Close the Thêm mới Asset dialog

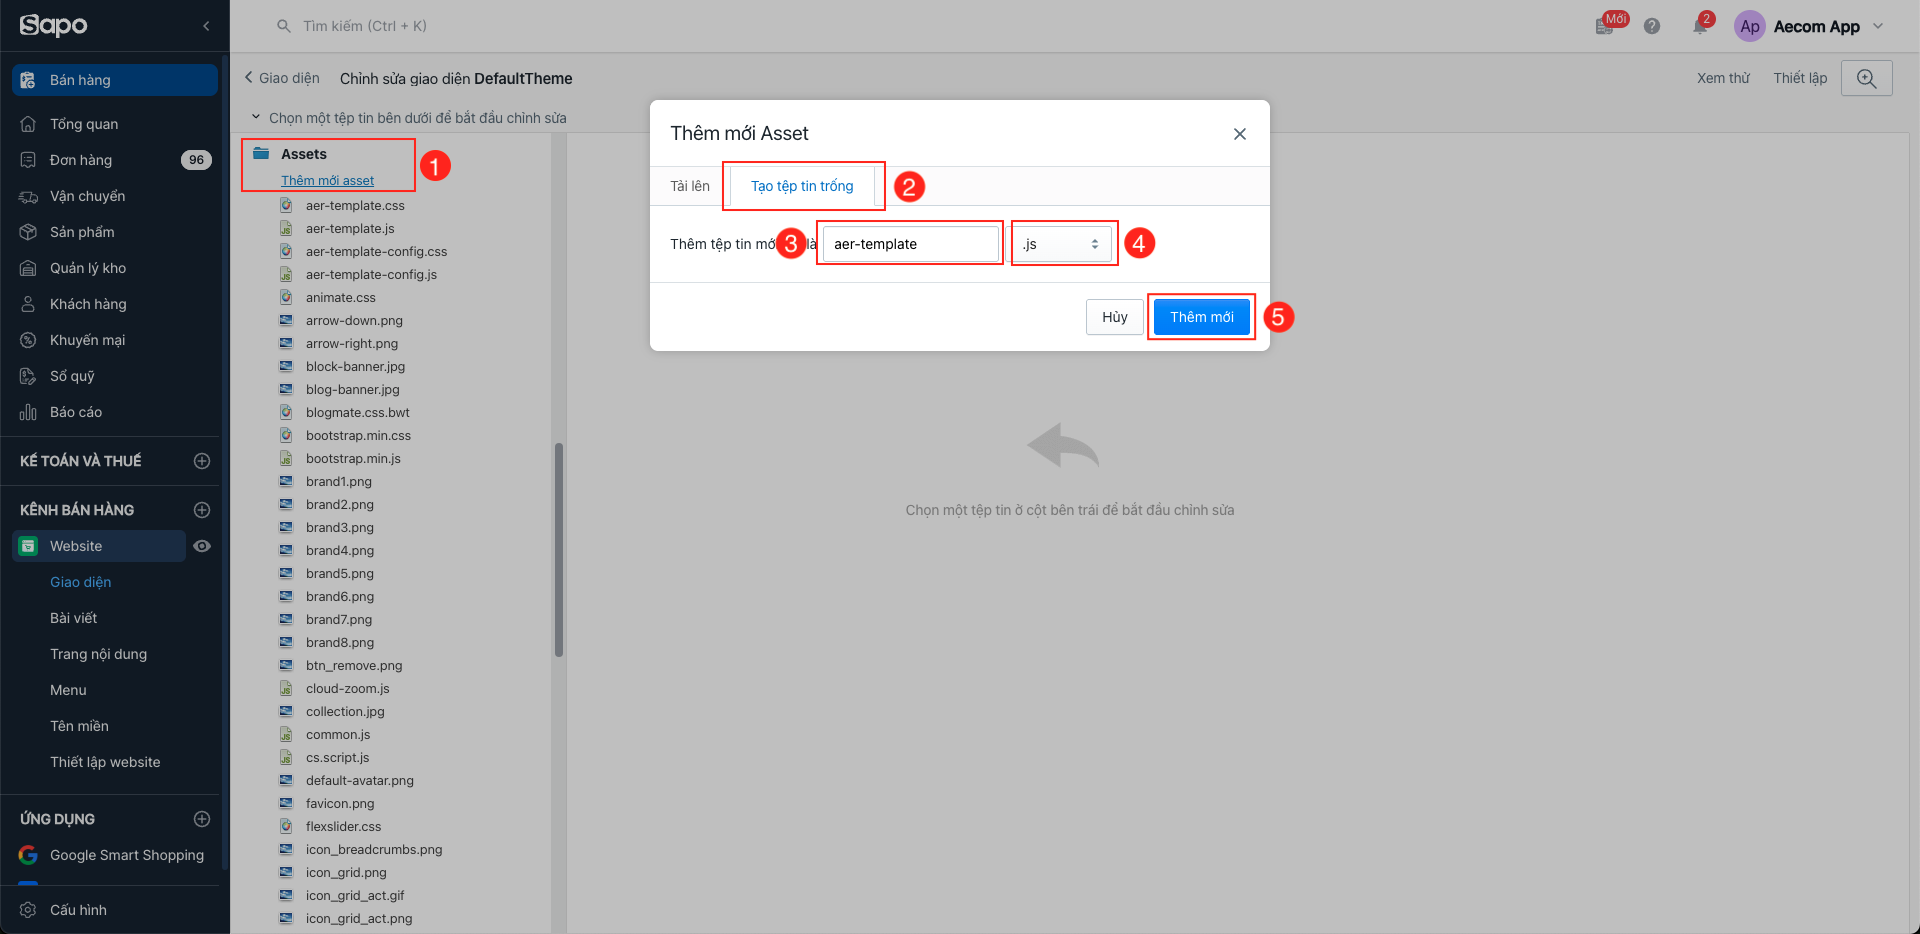1239,134
